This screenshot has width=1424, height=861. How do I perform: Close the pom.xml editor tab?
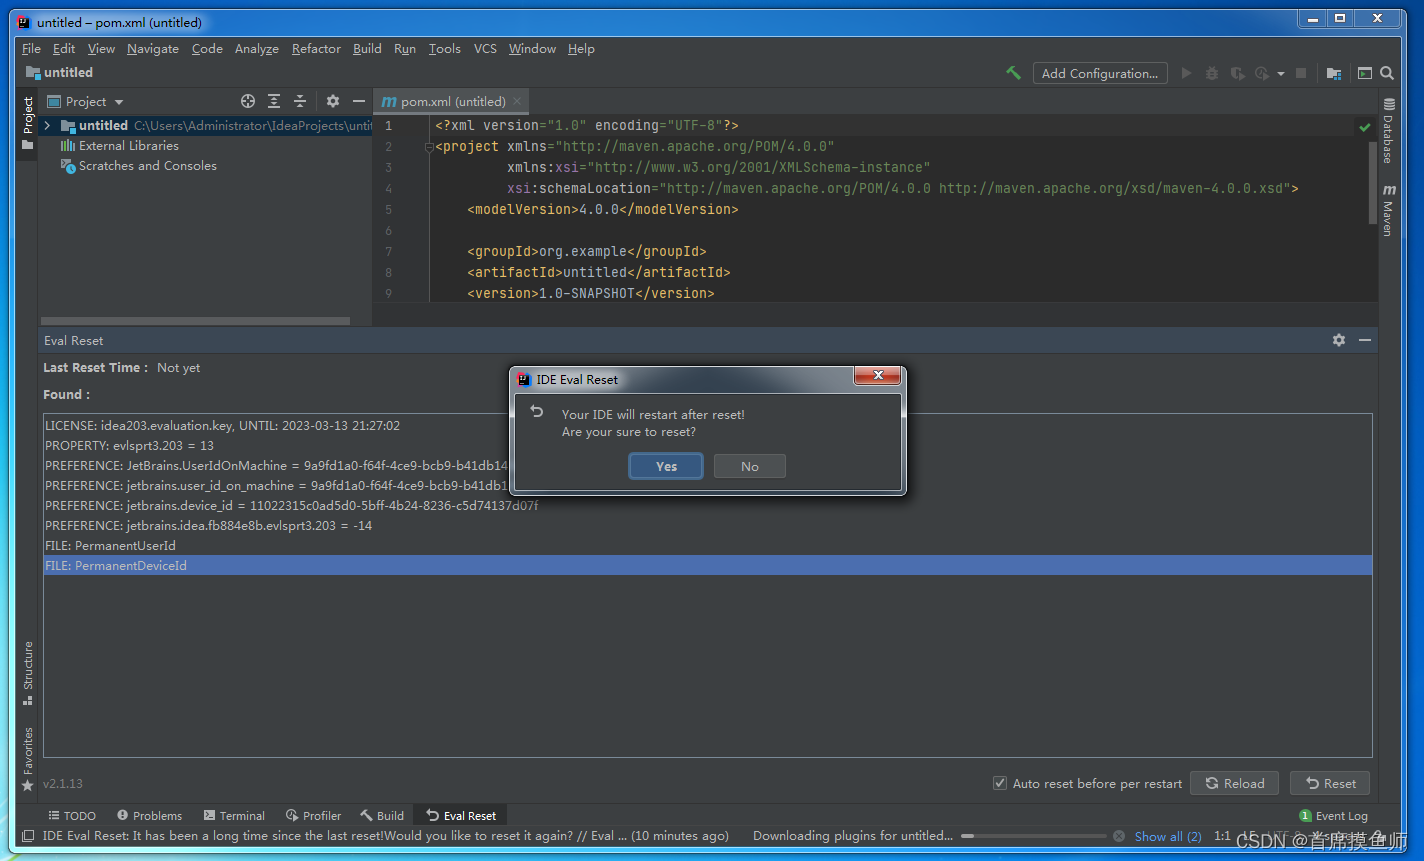517,101
